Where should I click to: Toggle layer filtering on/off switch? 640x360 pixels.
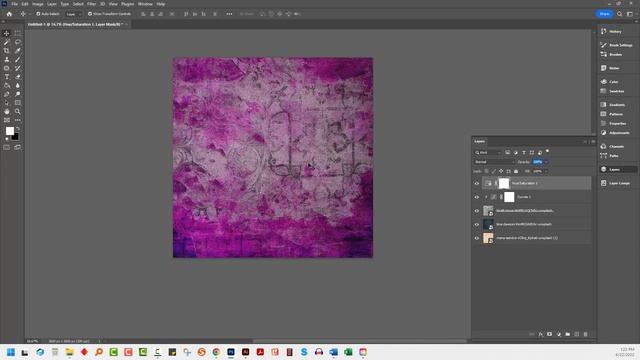pos(547,151)
